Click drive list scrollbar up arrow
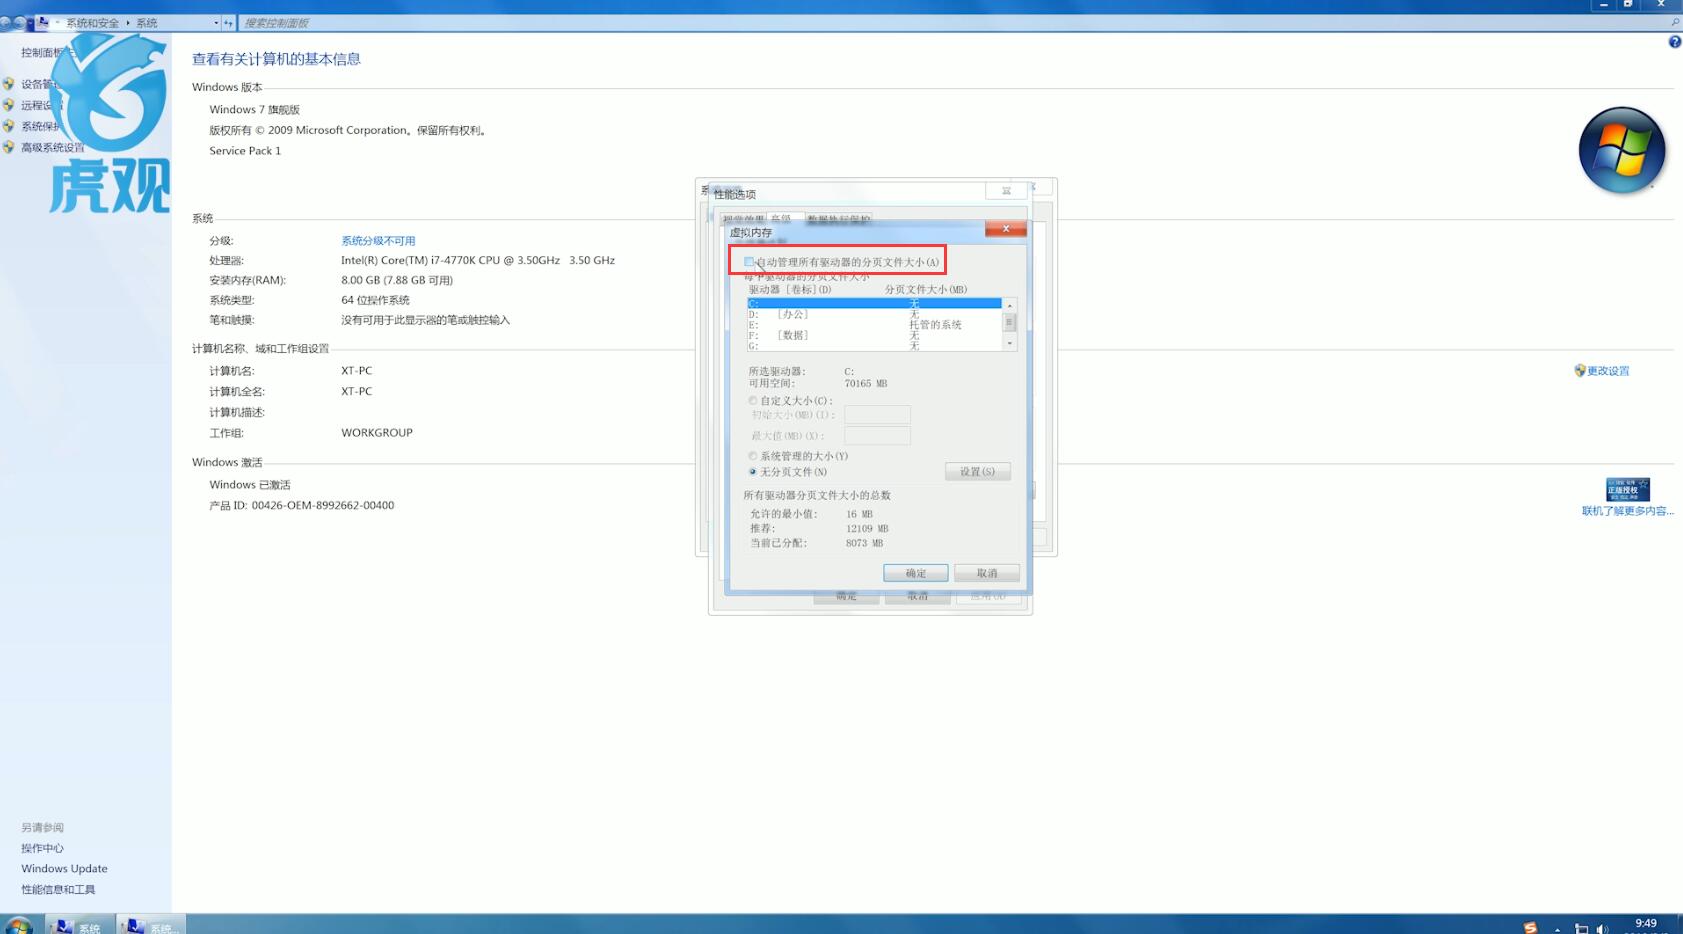 (1010, 304)
